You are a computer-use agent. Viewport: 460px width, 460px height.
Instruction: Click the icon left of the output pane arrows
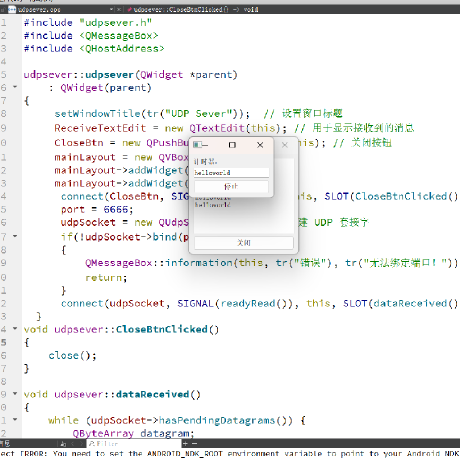pos(63,444)
